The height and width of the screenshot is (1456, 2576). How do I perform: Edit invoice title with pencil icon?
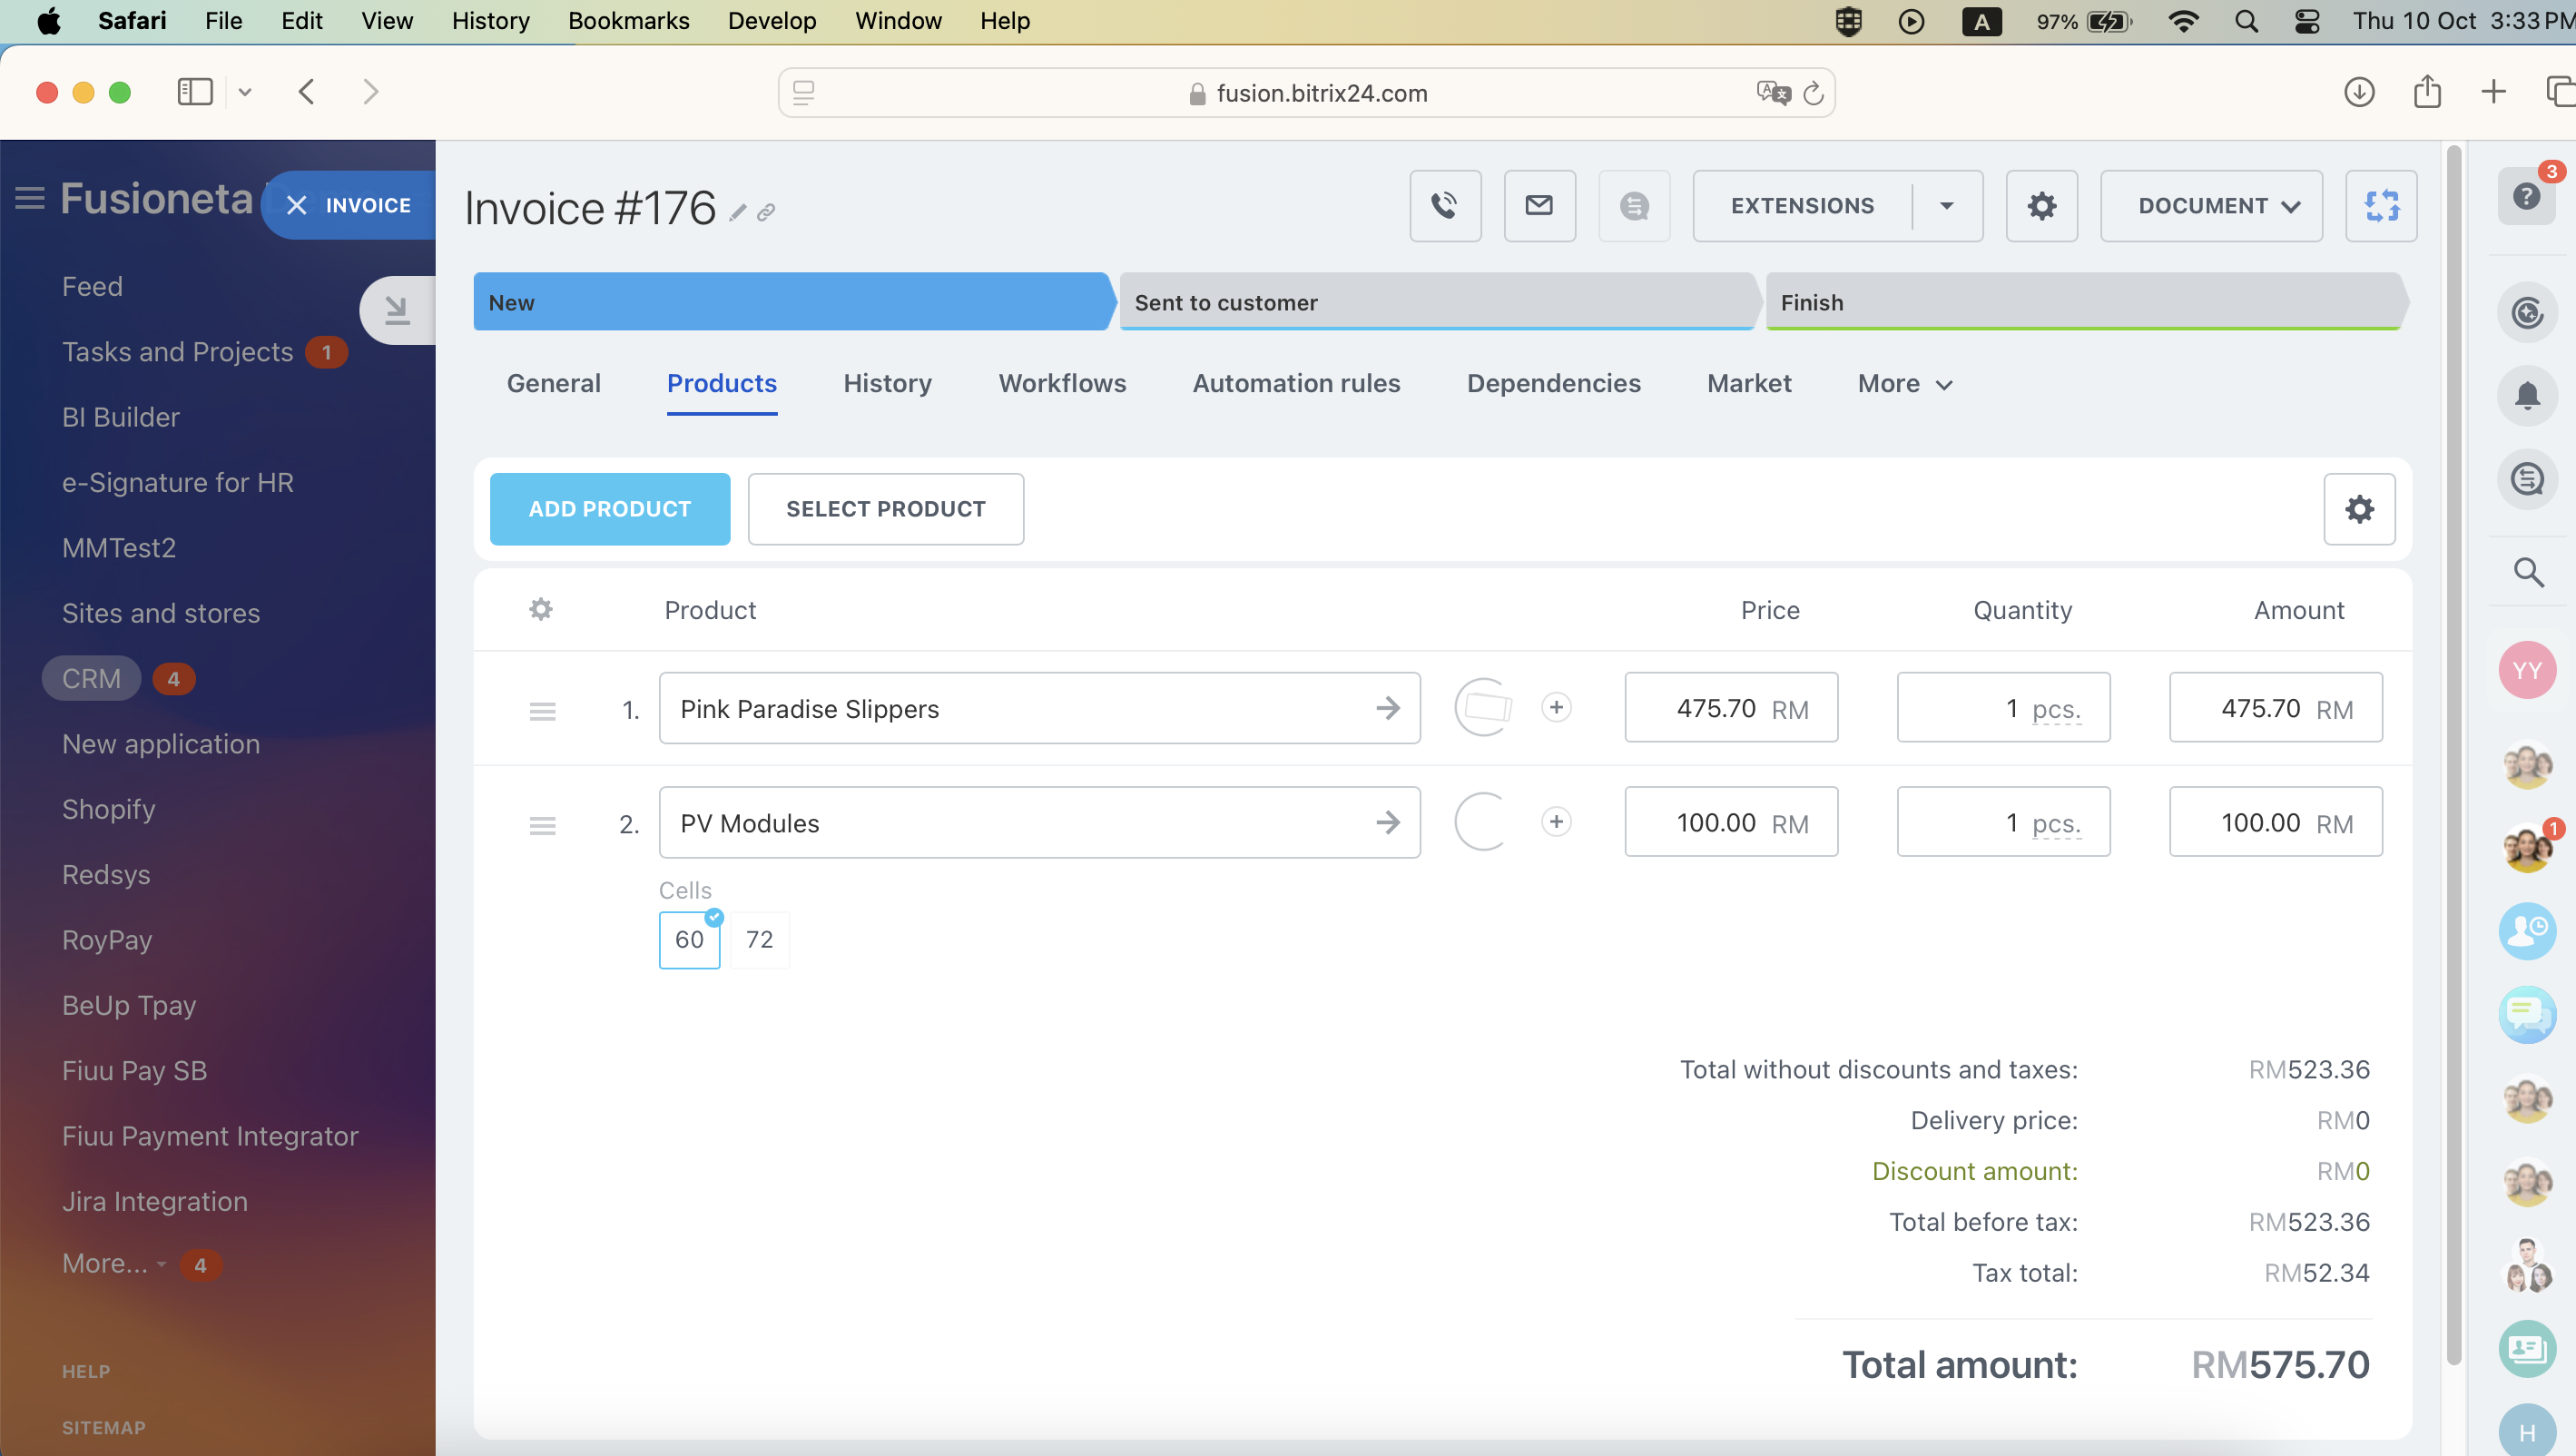point(738,213)
